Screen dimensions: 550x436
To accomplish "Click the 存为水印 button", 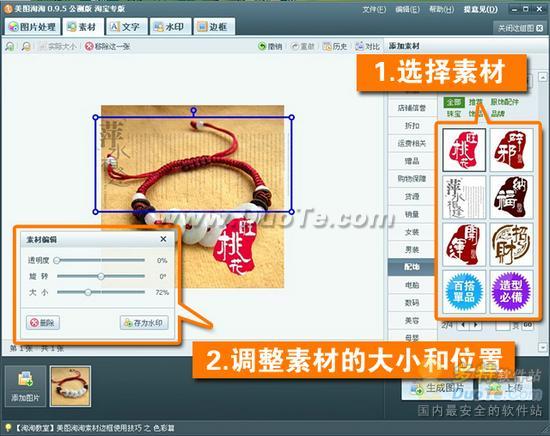I will (x=144, y=323).
